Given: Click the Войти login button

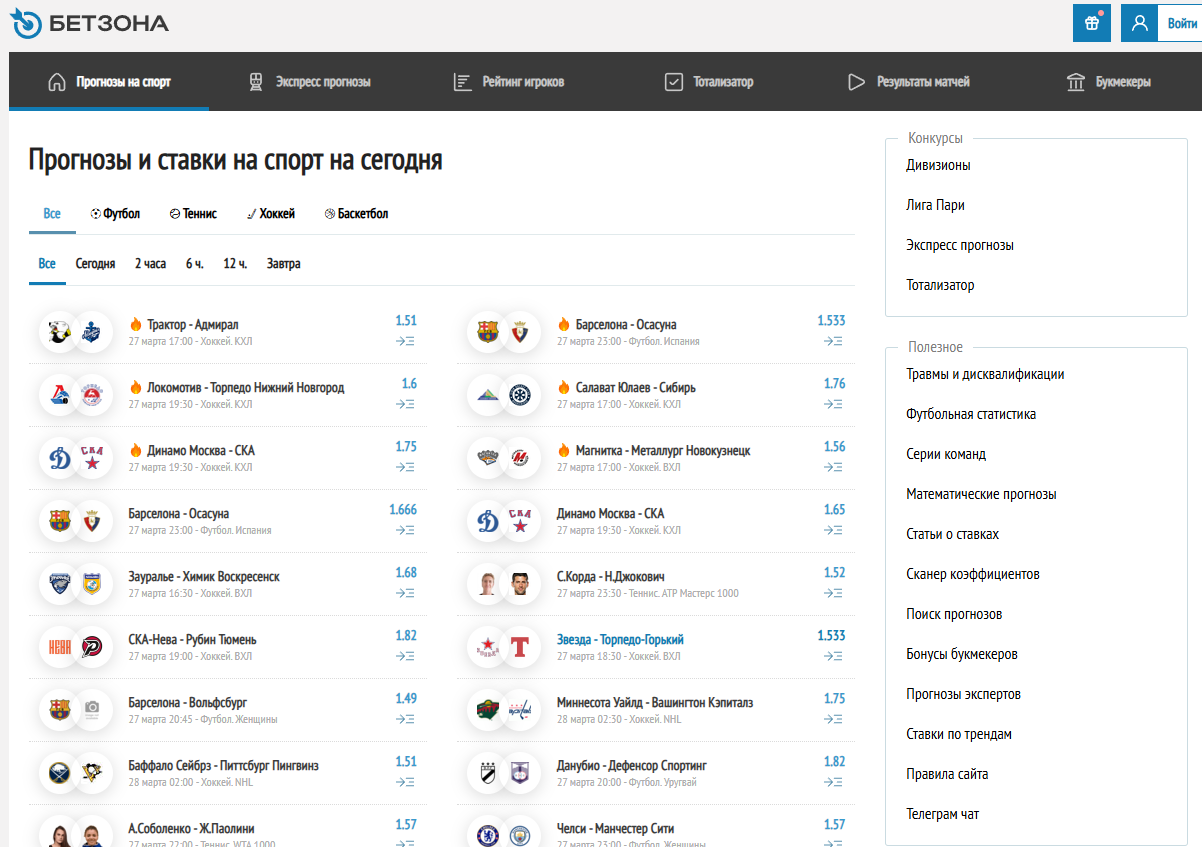Looking at the screenshot, I should point(1181,23).
